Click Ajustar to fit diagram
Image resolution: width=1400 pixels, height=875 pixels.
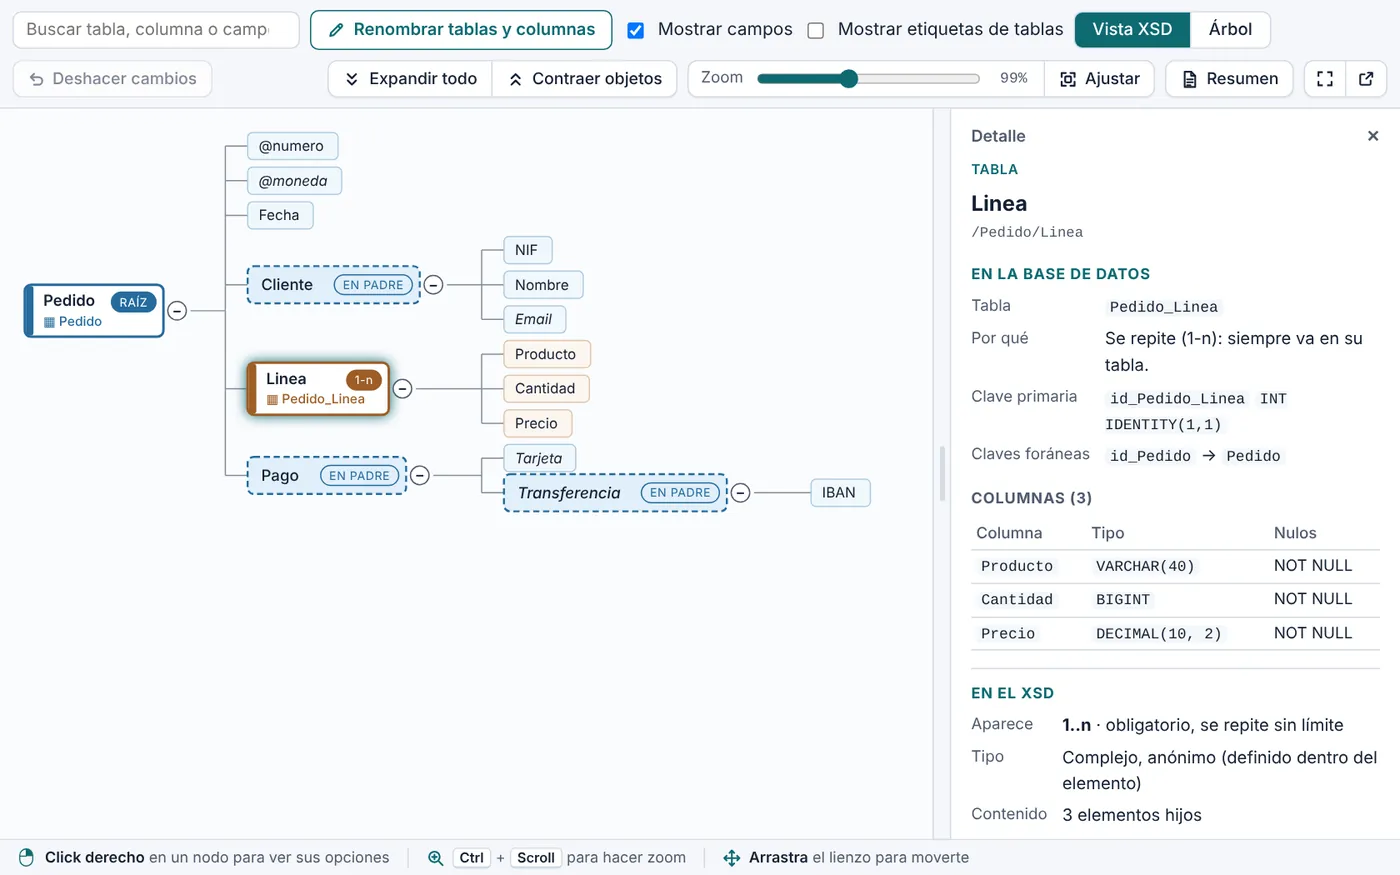pos(1099,79)
